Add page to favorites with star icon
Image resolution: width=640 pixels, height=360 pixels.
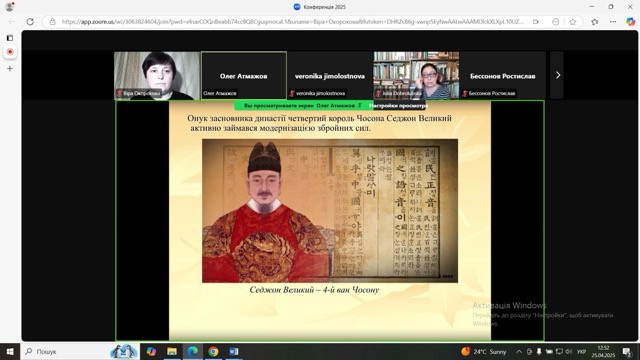point(573,22)
